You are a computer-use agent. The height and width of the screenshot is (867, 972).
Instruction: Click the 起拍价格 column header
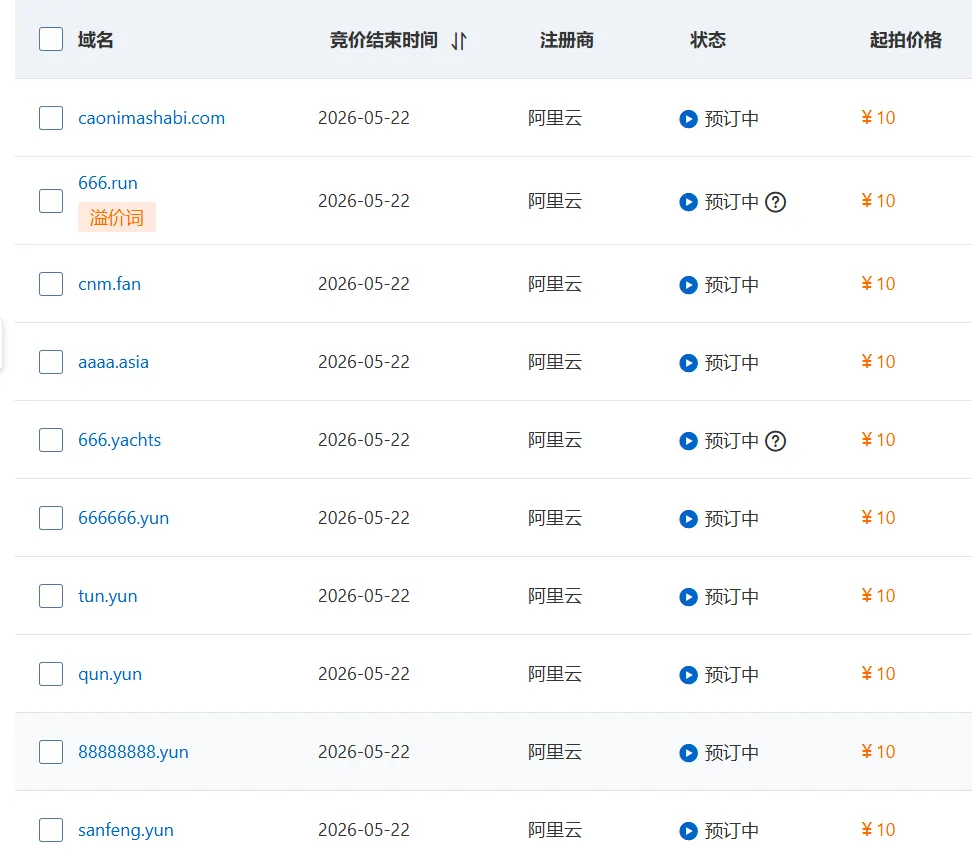click(x=906, y=40)
